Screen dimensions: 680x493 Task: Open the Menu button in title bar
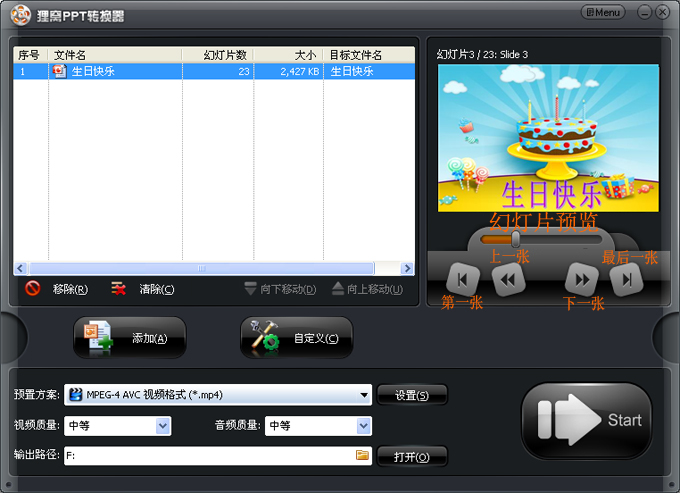pos(603,13)
